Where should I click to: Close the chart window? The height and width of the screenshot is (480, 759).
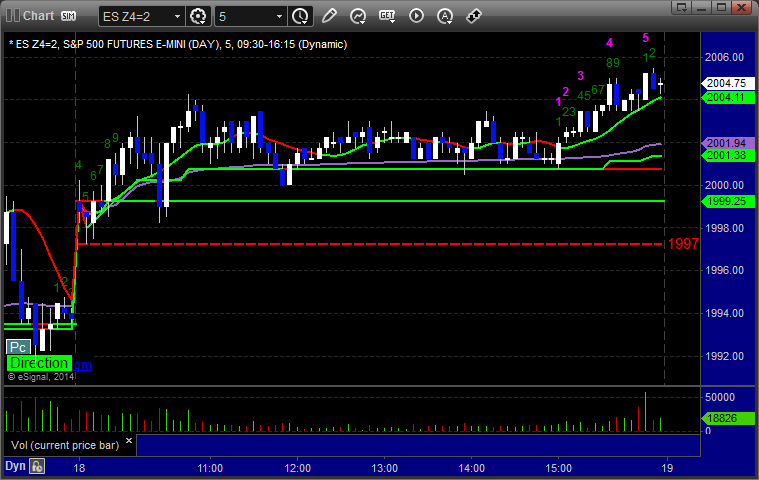tap(741, 7)
